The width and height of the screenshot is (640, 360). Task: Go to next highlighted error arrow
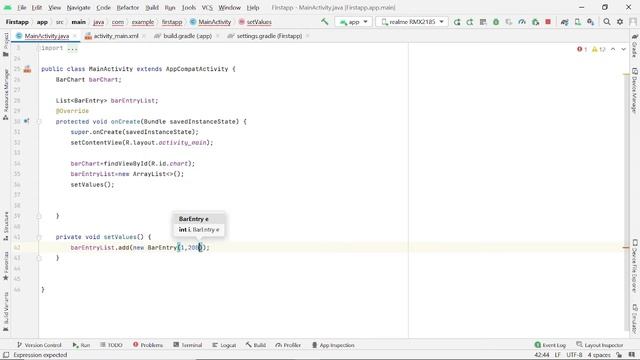coord(623,49)
